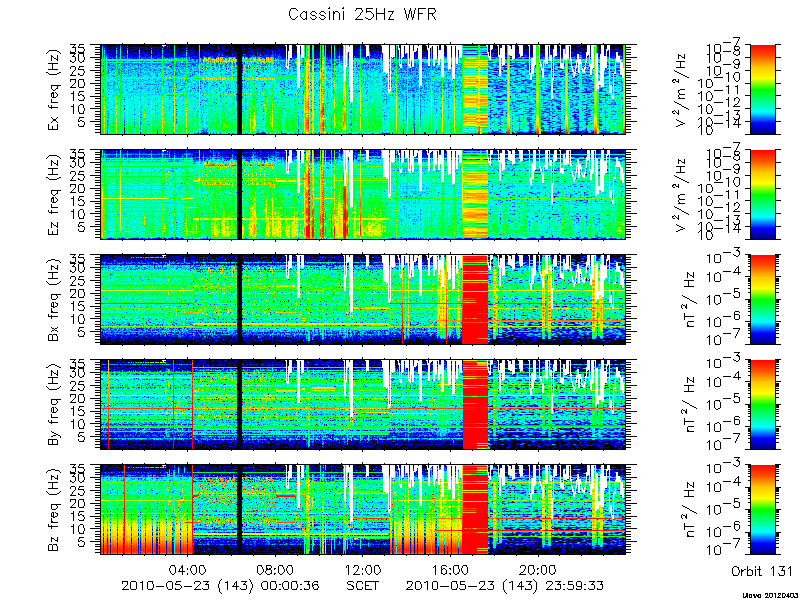Click the nT²/Hz unit label beside the By color bar
Image resolution: width=800 pixels, height=600 pixels.
tap(690, 405)
